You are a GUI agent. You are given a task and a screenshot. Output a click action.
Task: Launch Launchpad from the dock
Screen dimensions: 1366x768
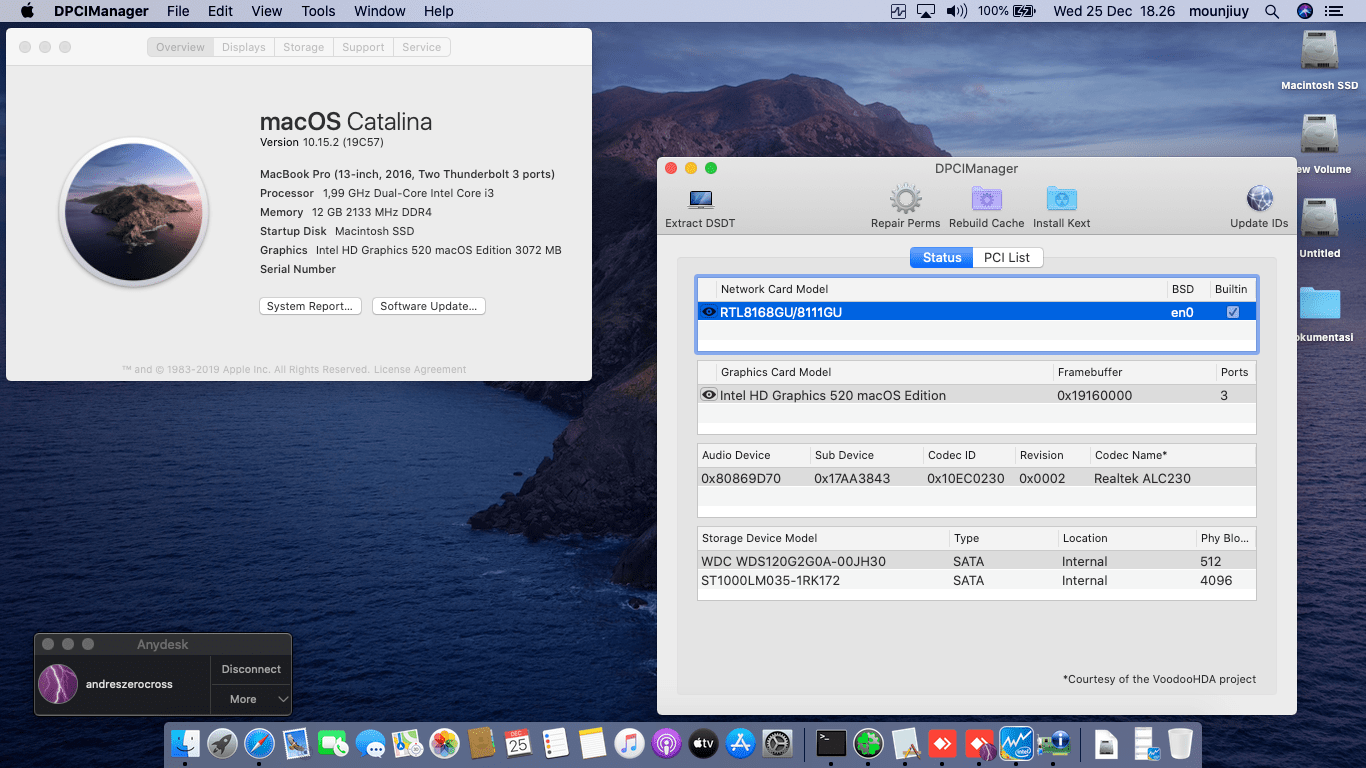pos(222,743)
